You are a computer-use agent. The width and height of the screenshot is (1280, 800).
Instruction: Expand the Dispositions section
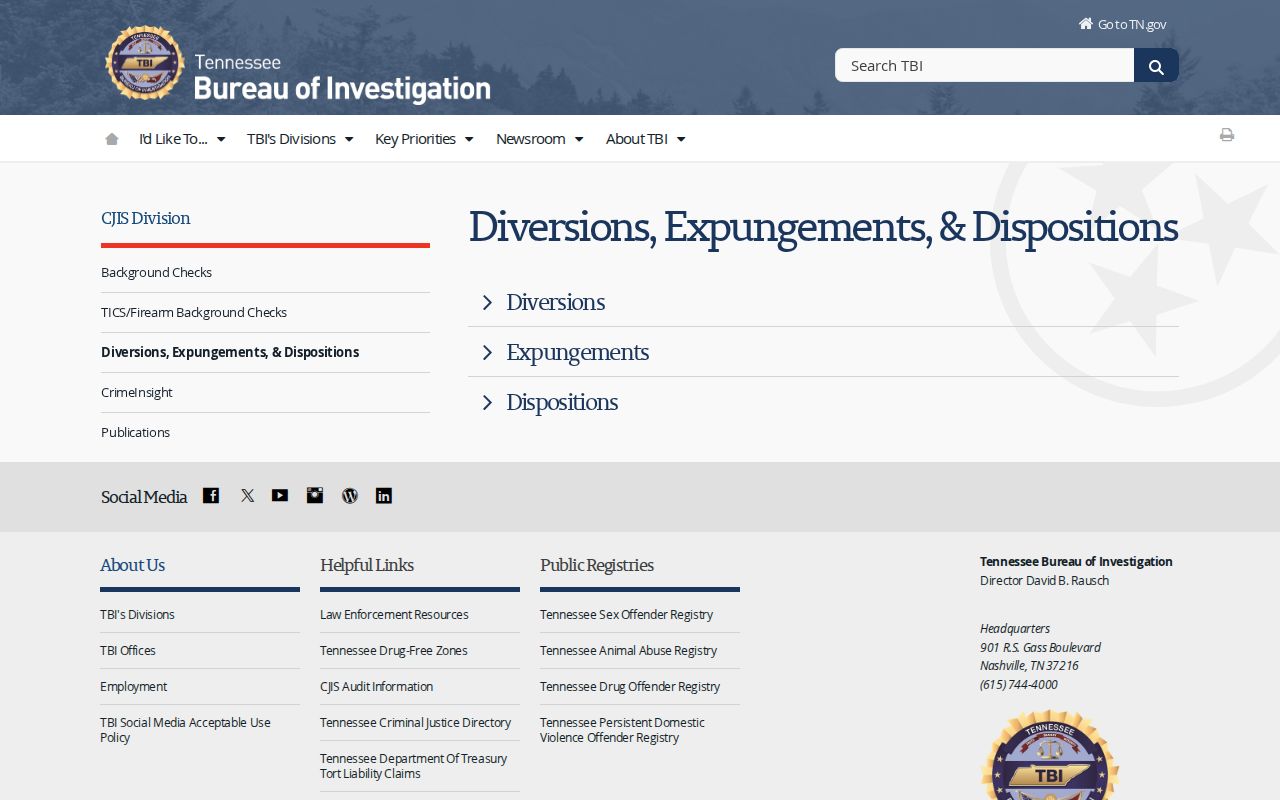[x=823, y=402]
